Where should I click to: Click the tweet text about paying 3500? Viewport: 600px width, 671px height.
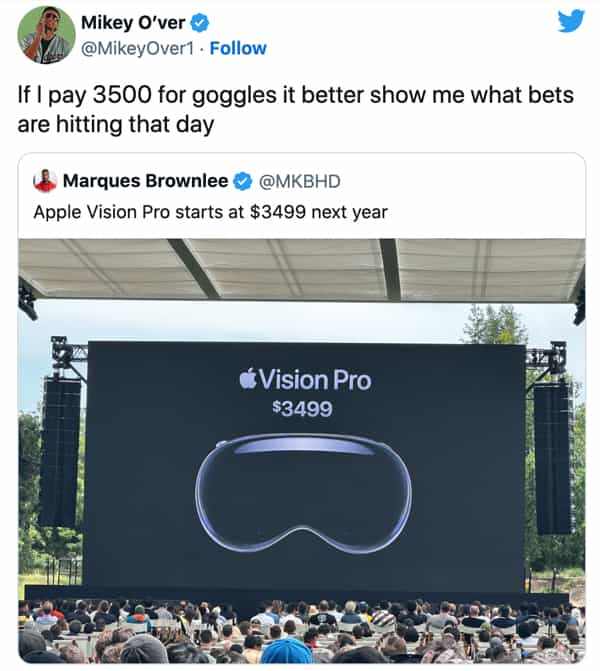[x=295, y=110]
